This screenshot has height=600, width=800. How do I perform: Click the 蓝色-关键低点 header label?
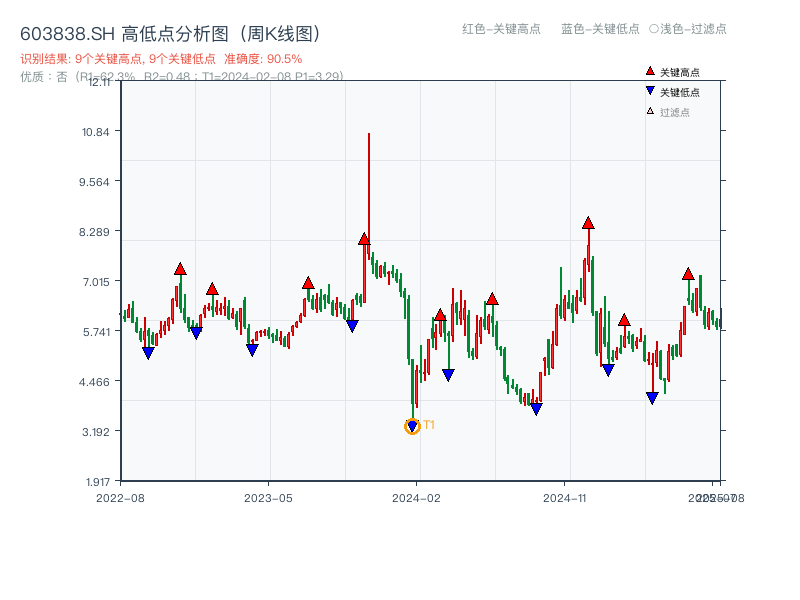click(x=601, y=29)
